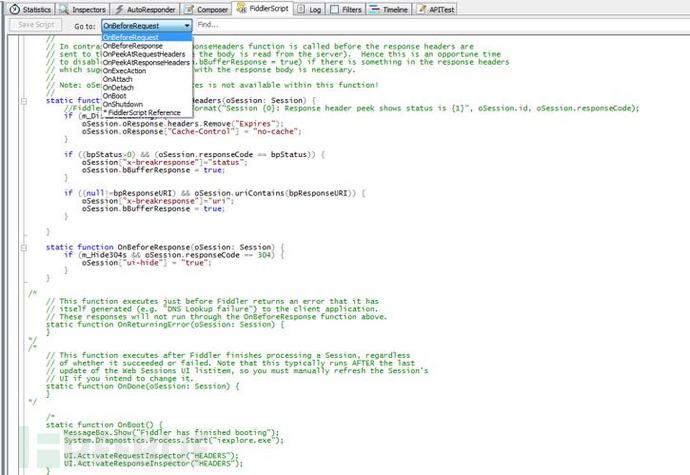Click the System.Diagnostics.Process.Start line
This screenshot has width=690, height=475.
coord(174,440)
